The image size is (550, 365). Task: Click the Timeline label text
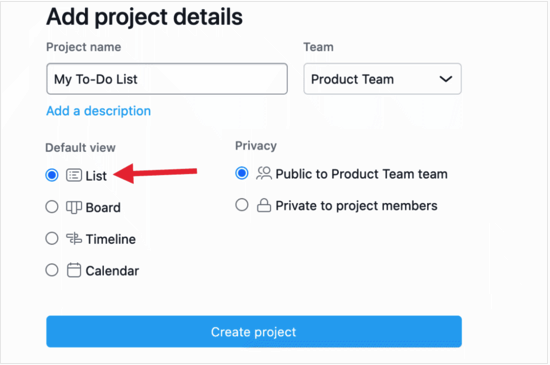click(x=111, y=239)
